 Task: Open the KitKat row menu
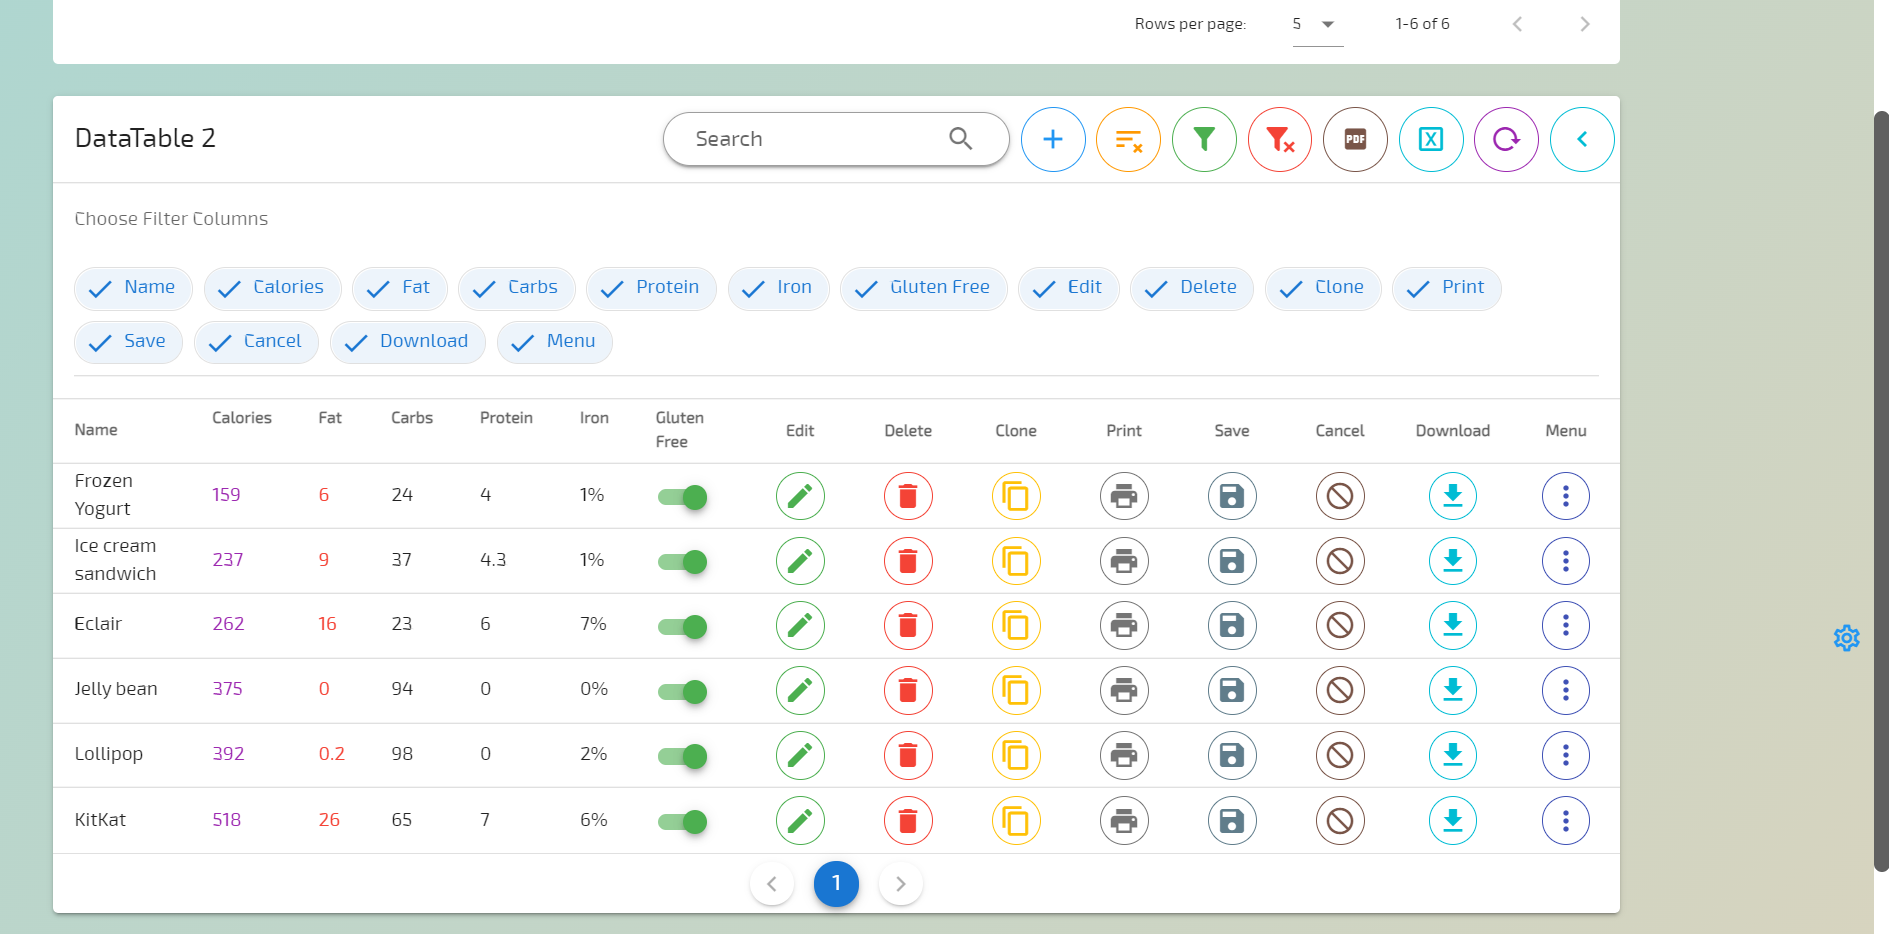tap(1566, 821)
